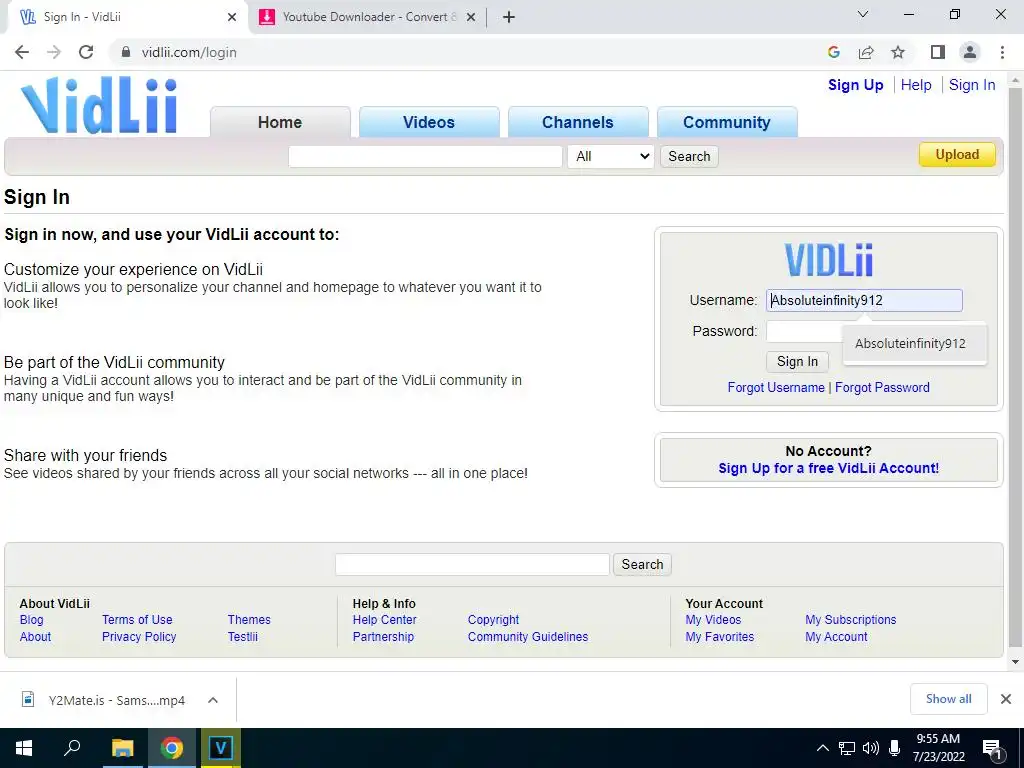Screen dimensions: 1024x768
Task: Open the Channels navigation tab
Action: 578,122
